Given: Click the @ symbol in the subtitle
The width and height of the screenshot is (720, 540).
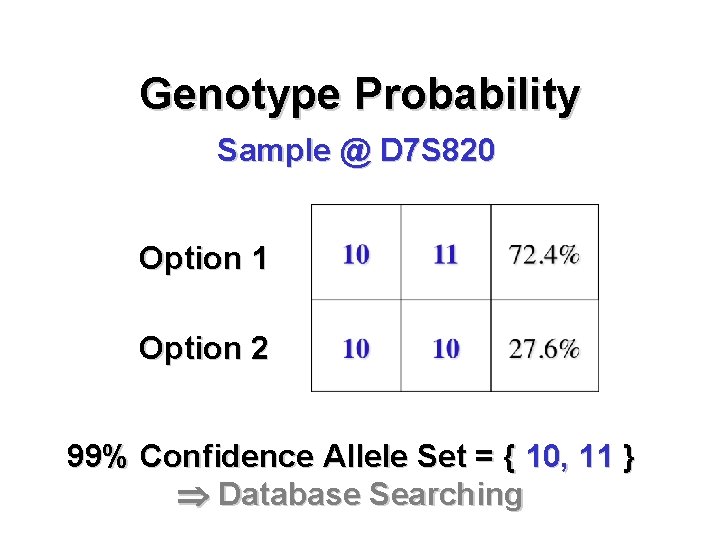Looking at the screenshot, I should [355, 151].
